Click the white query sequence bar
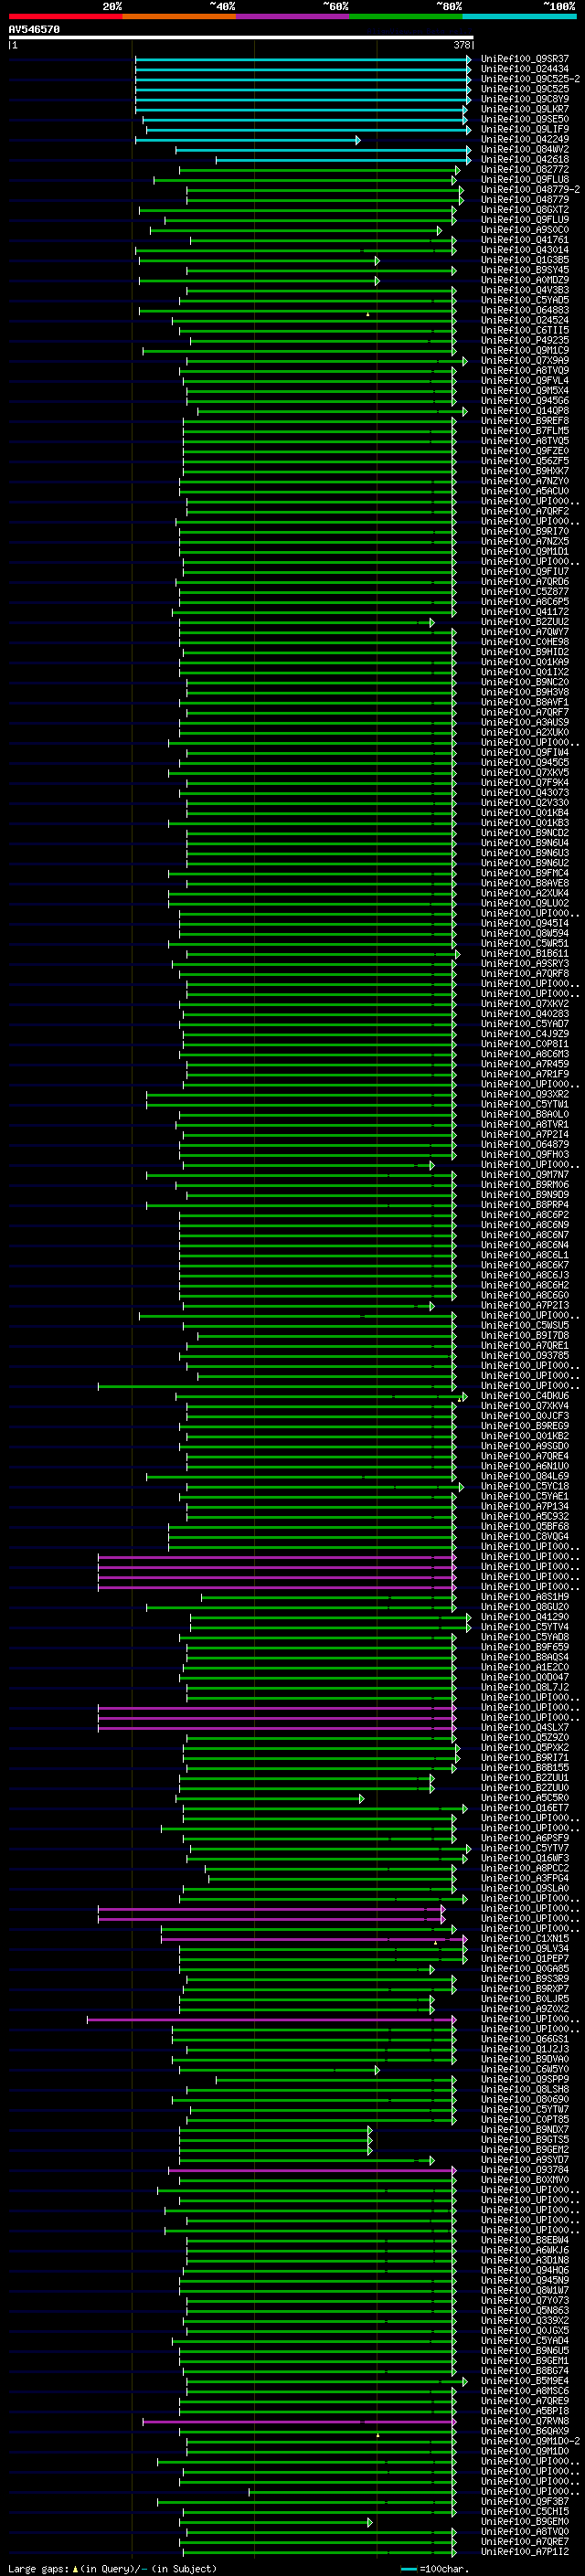The image size is (585, 2576). [241, 38]
